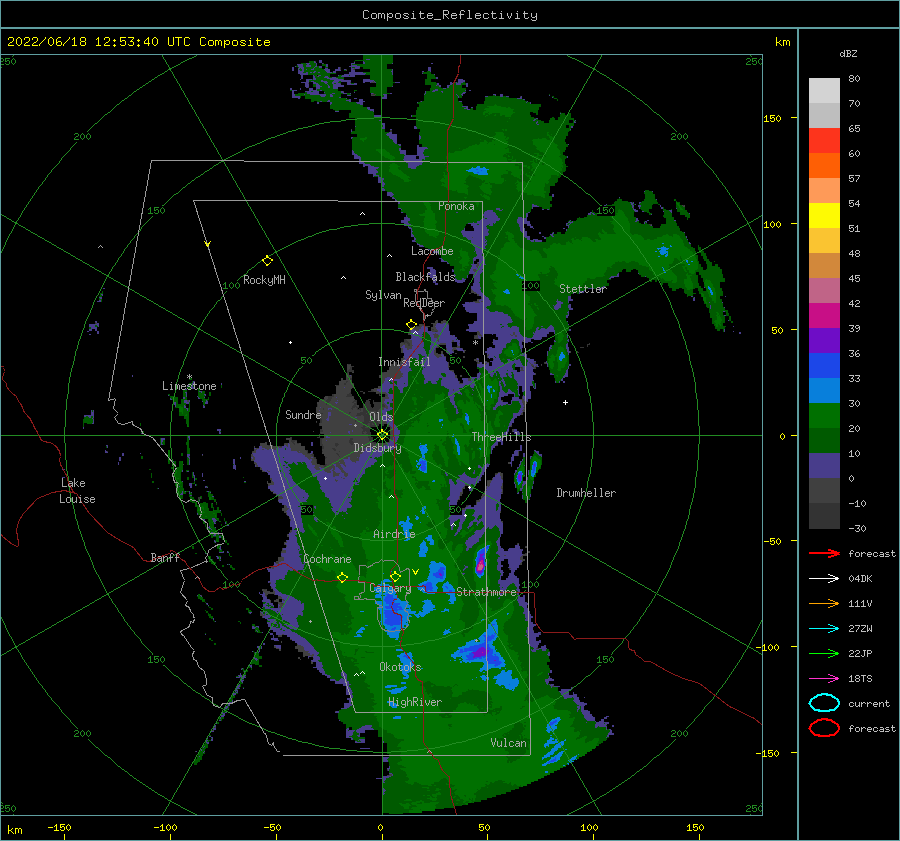900x841 pixels.
Task: Click the Sylvan label
Action: tap(383, 295)
